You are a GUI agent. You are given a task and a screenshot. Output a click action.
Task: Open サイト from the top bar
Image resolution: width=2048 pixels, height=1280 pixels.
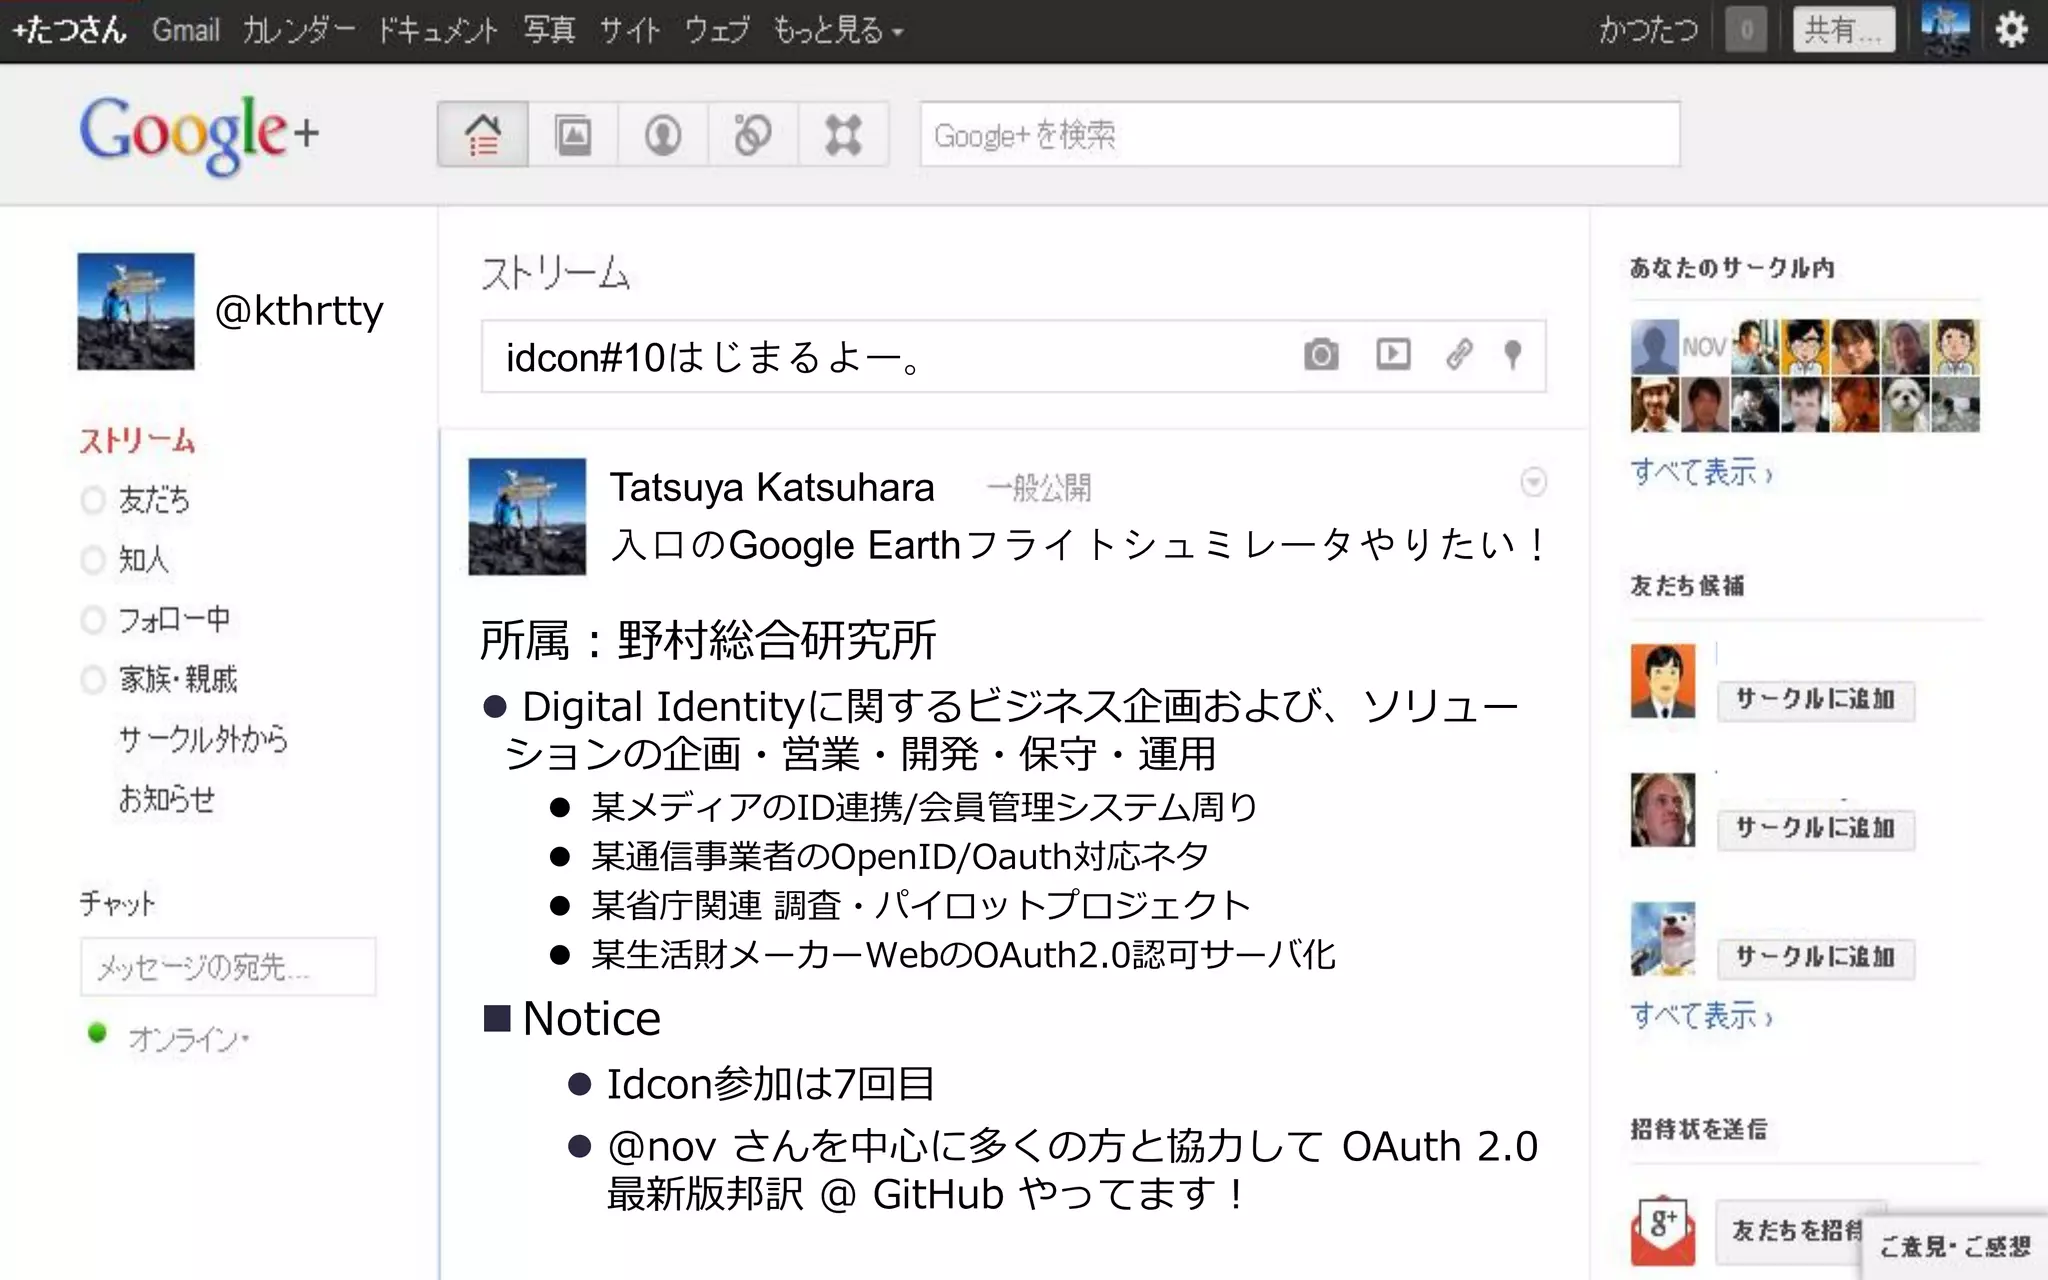pyautogui.click(x=630, y=30)
